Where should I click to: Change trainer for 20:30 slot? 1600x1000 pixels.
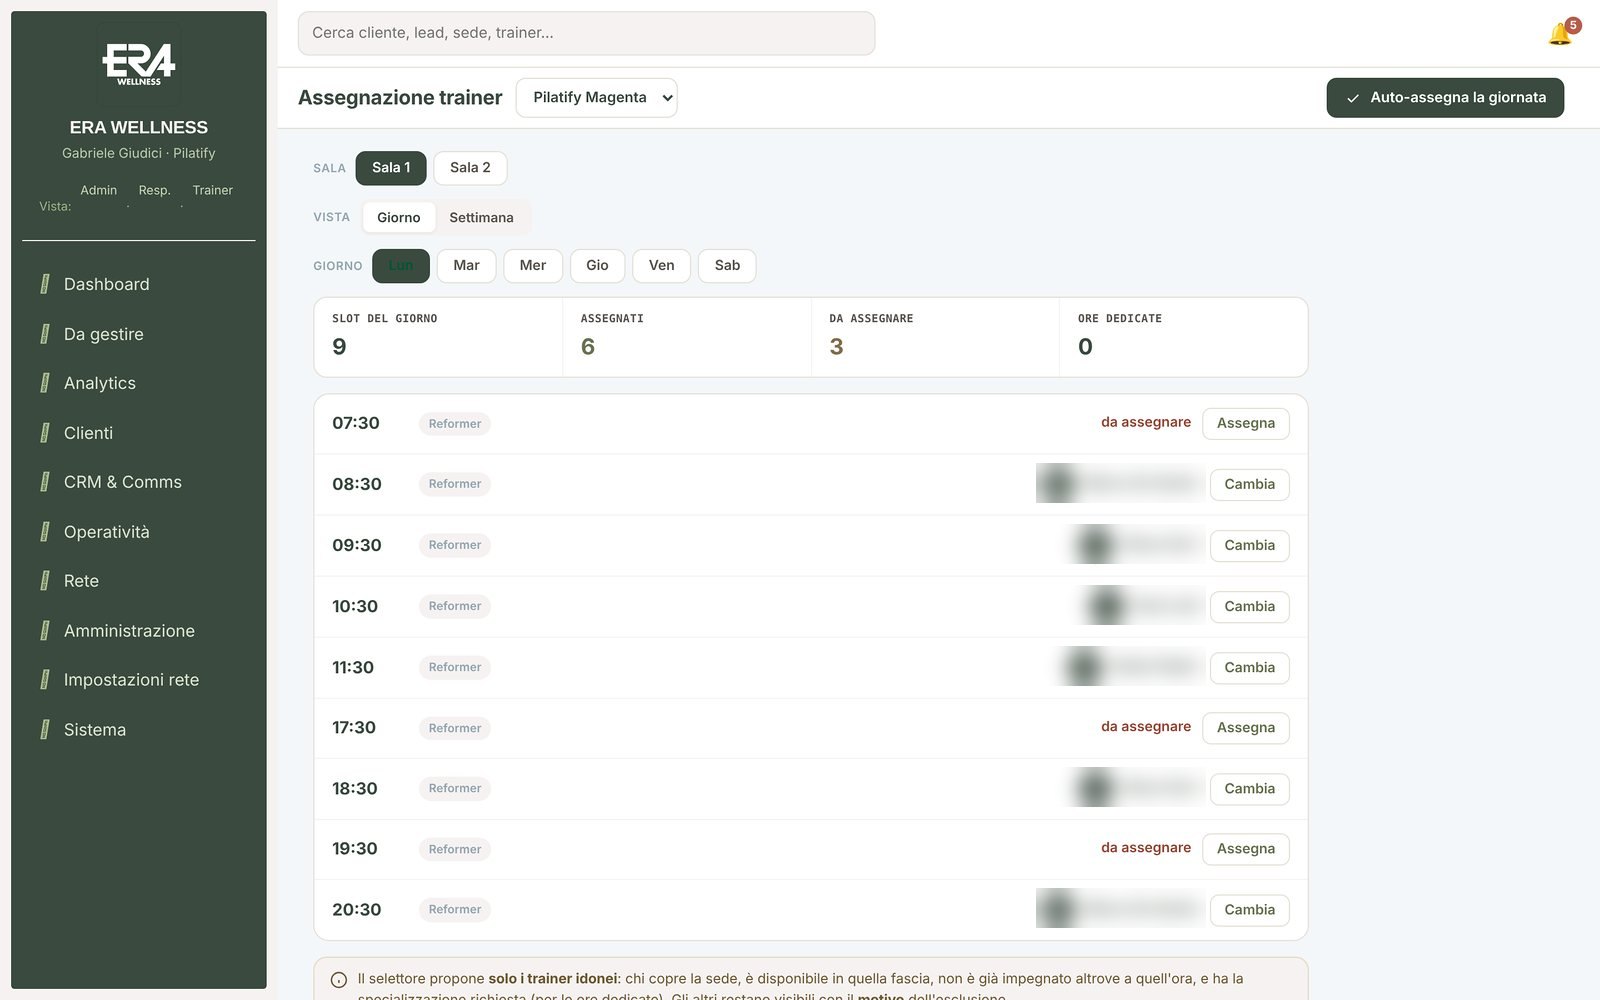1250,910
